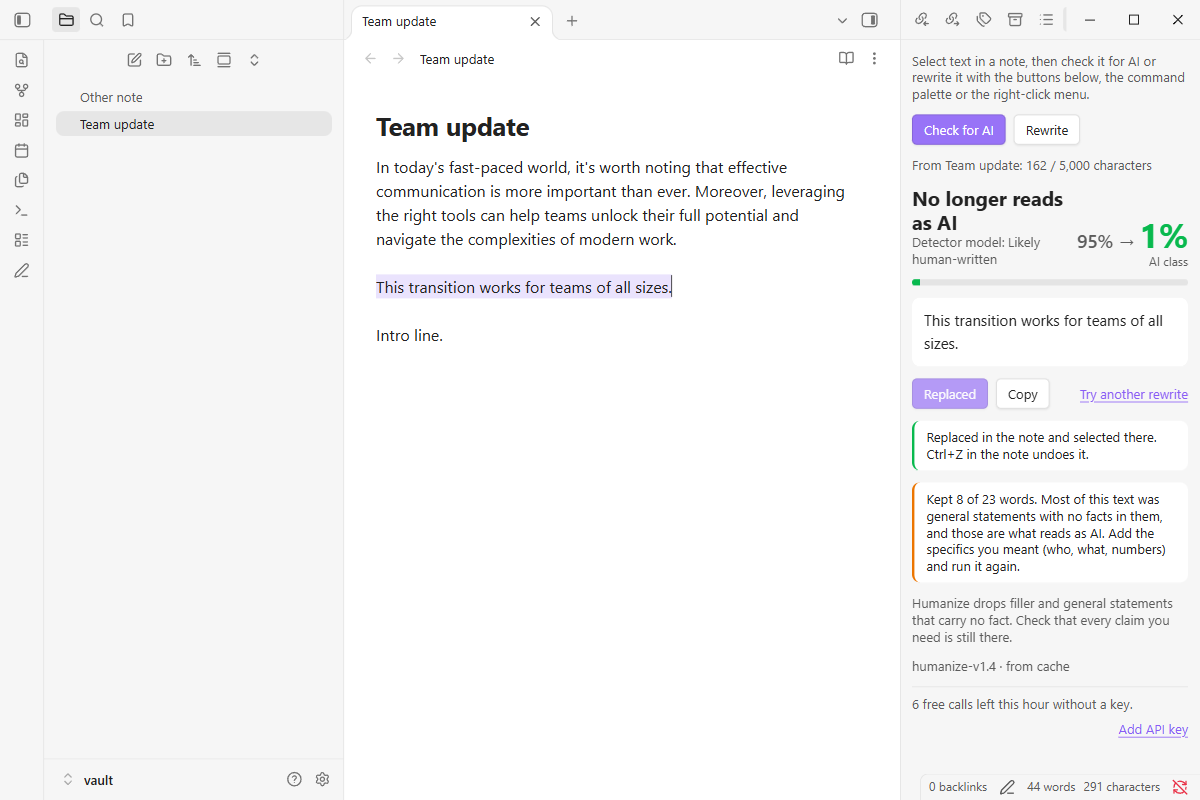
Task: Click the 291 characters status counter
Action: coord(1121,787)
